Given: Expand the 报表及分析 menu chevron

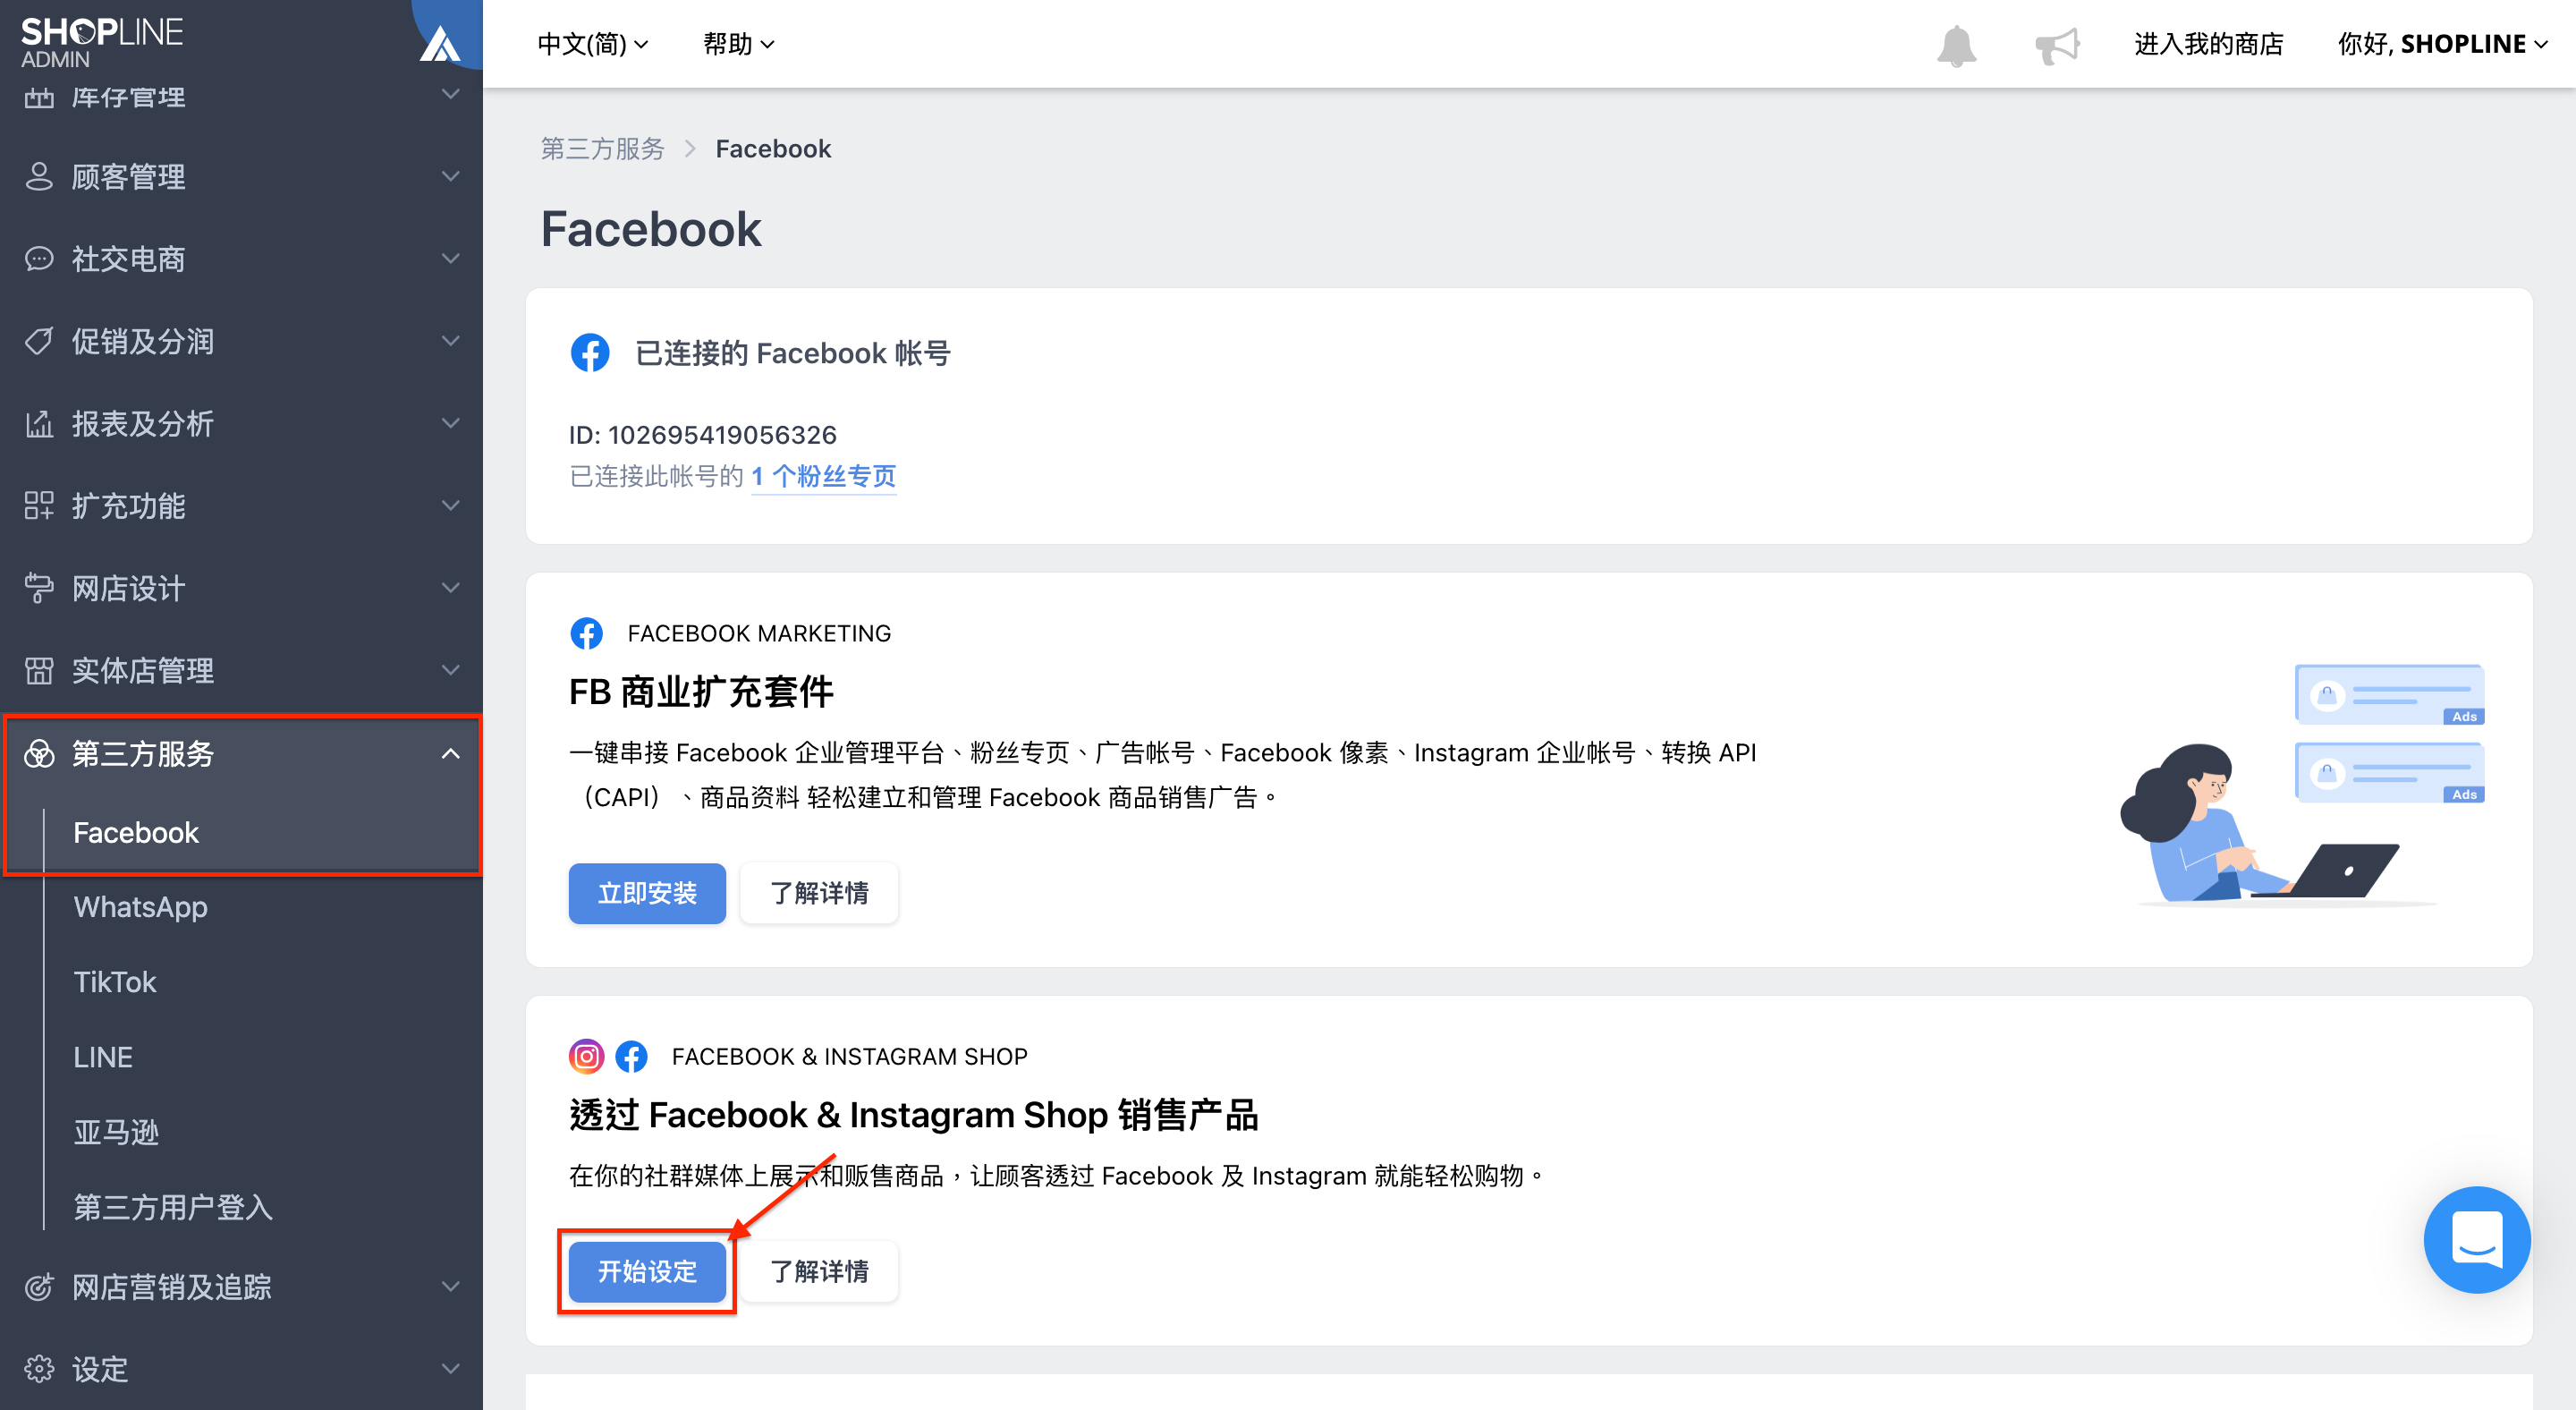Looking at the screenshot, I should click(x=451, y=423).
